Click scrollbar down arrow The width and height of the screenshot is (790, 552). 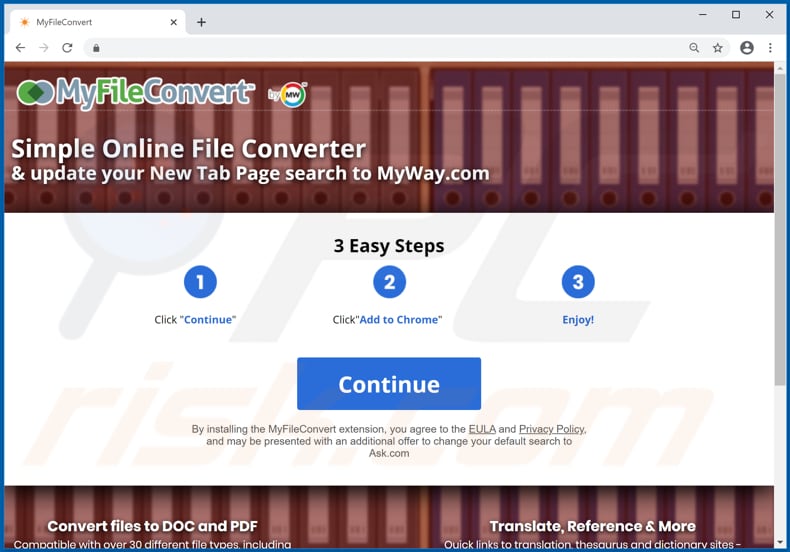(780, 542)
